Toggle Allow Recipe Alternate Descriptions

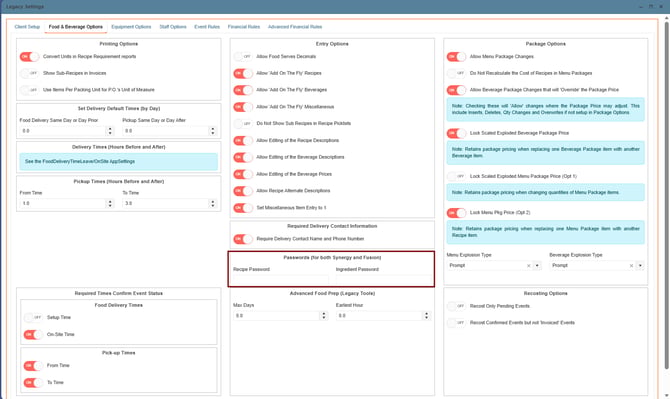point(243,191)
